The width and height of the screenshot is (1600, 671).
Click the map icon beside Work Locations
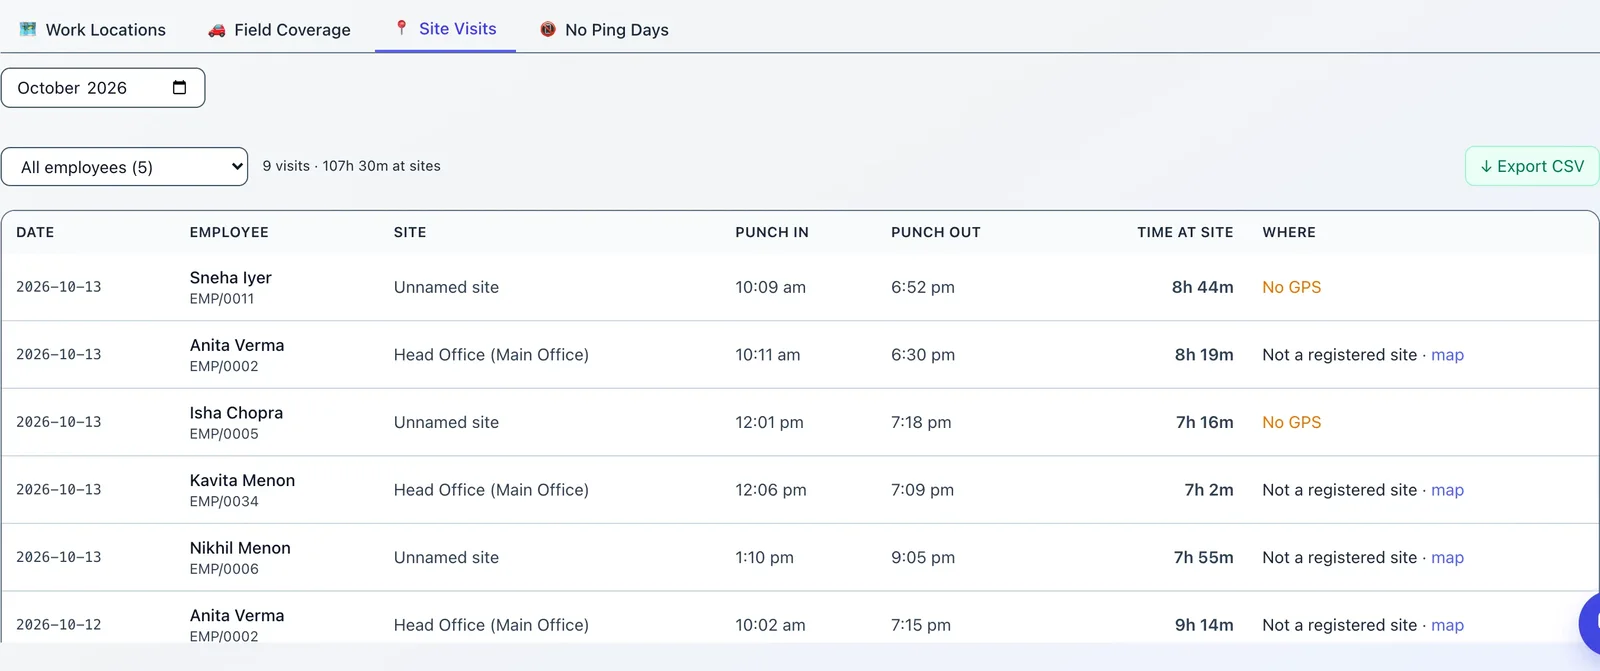(x=28, y=30)
